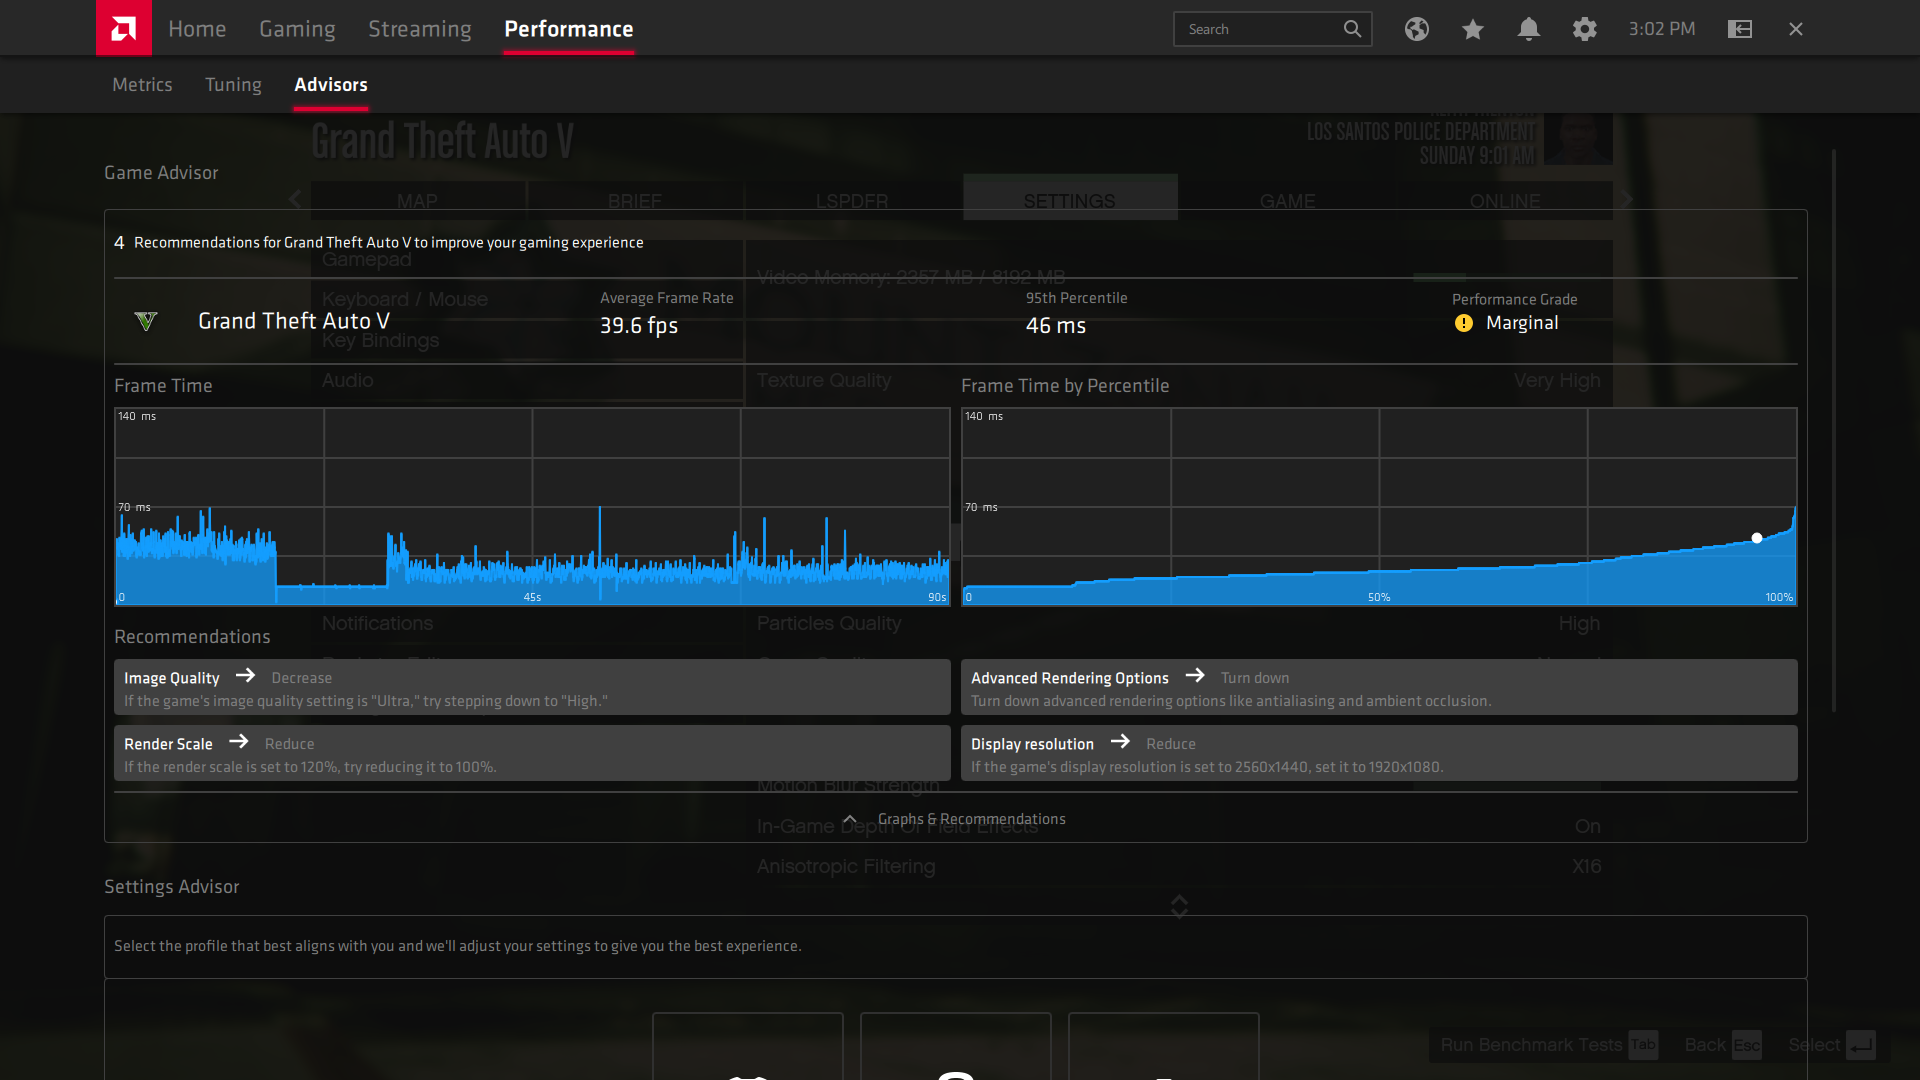Click the Grand Theft Auto V game icon

[x=146, y=321]
